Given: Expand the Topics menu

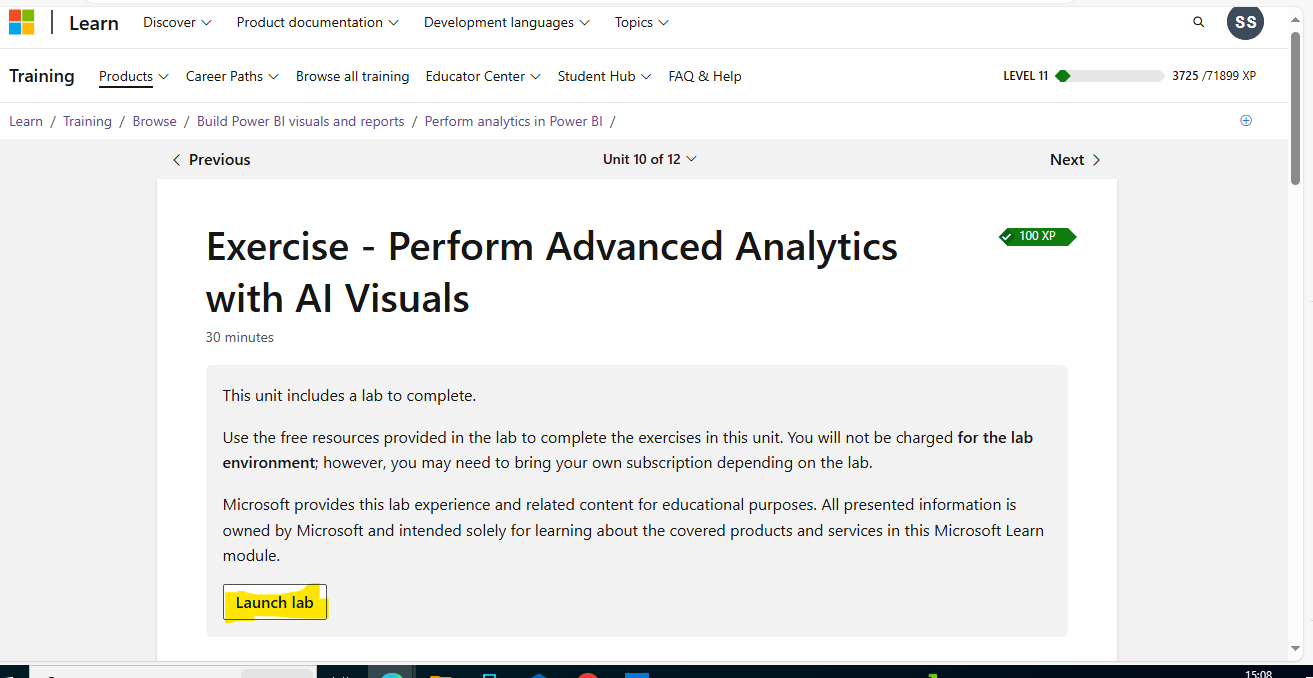Looking at the screenshot, I should pyautogui.click(x=642, y=22).
